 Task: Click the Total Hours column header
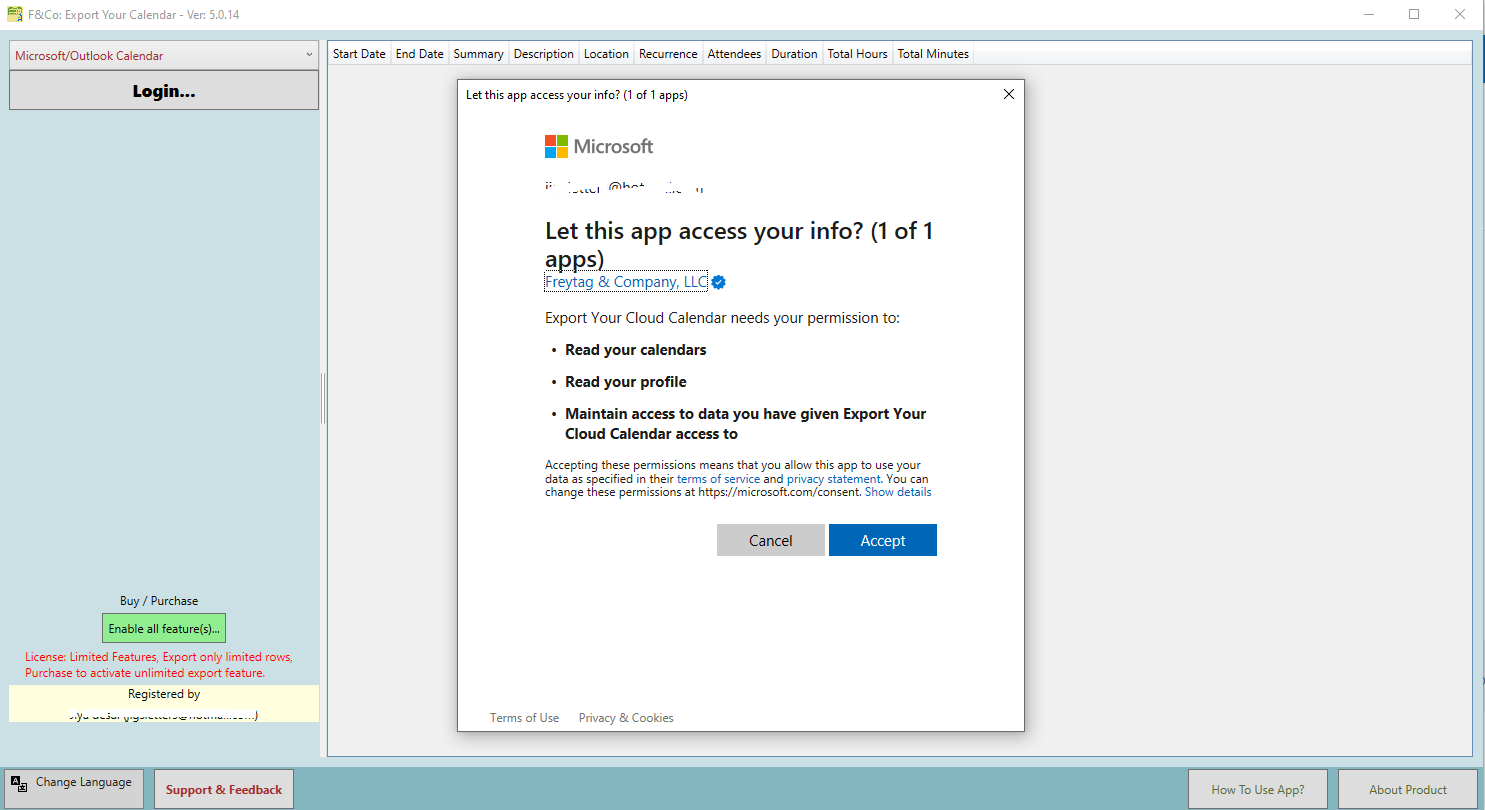[x=857, y=54]
